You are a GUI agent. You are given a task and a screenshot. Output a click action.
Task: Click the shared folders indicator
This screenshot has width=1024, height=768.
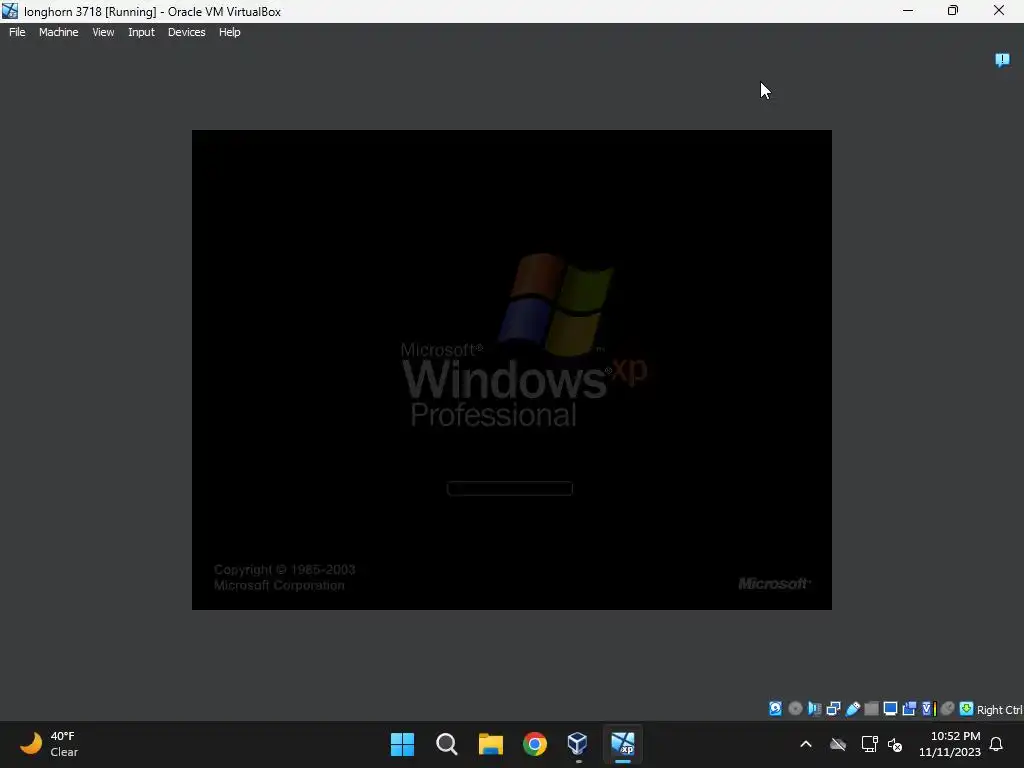(x=871, y=709)
